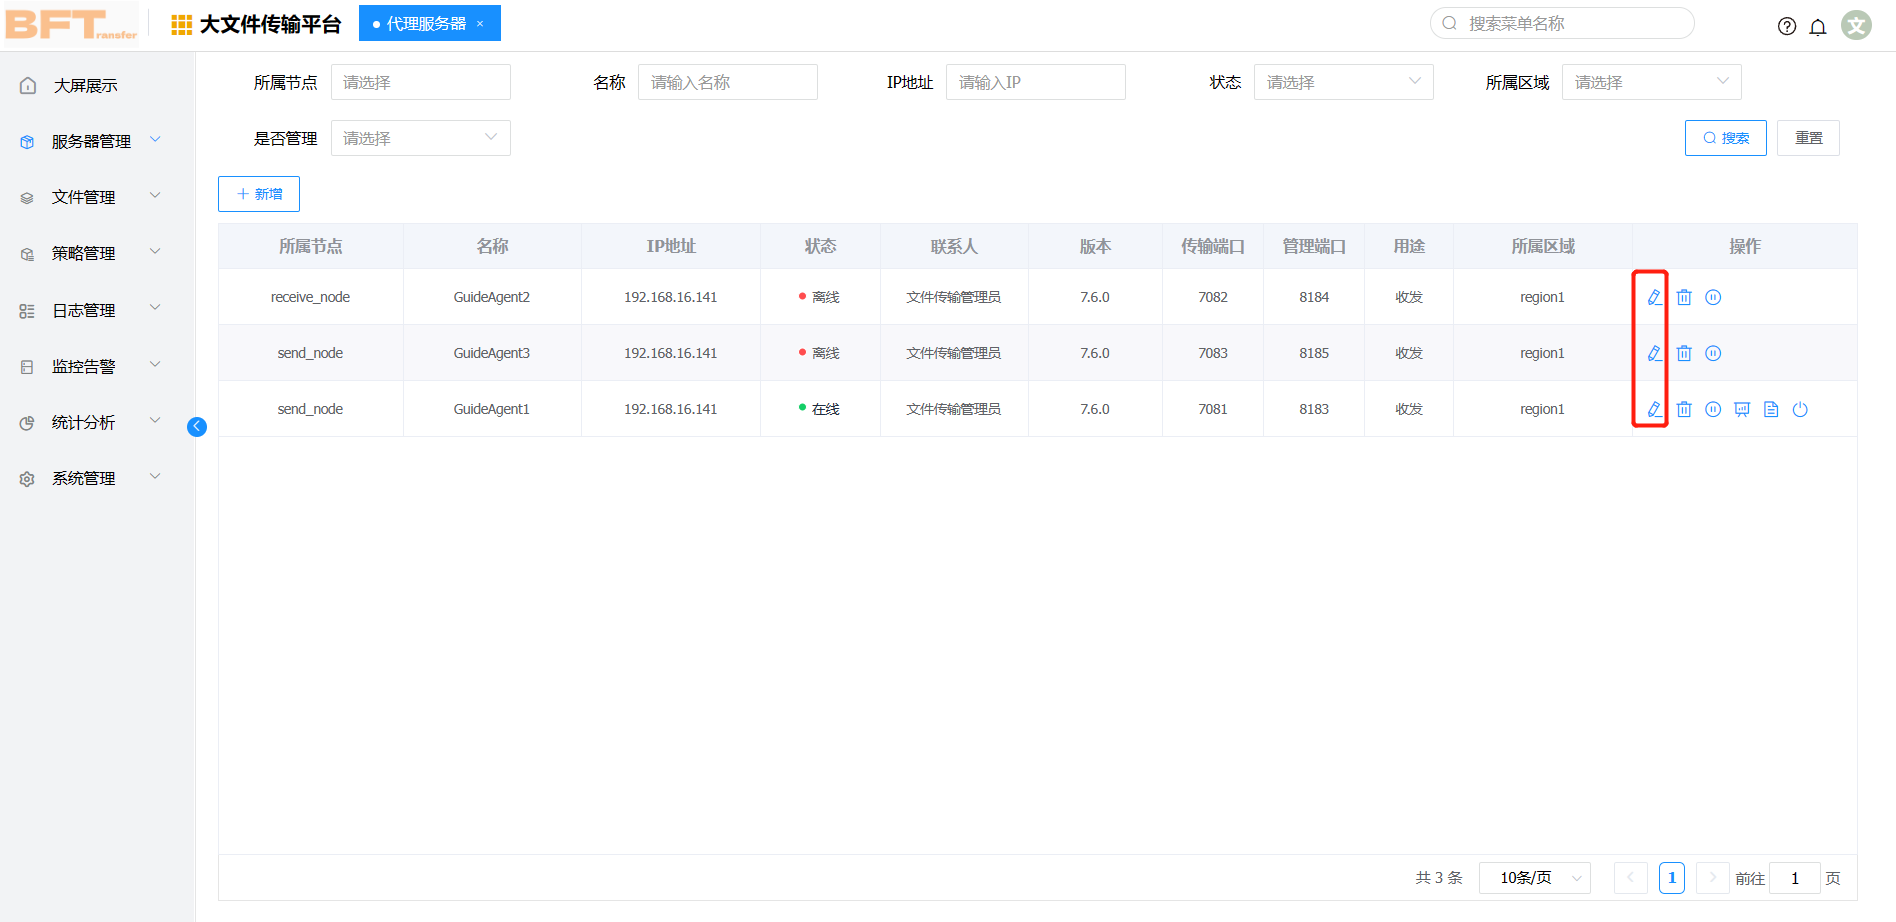Click the power/shutdown icon for GuideAgent1

click(x=1800, y=408)
